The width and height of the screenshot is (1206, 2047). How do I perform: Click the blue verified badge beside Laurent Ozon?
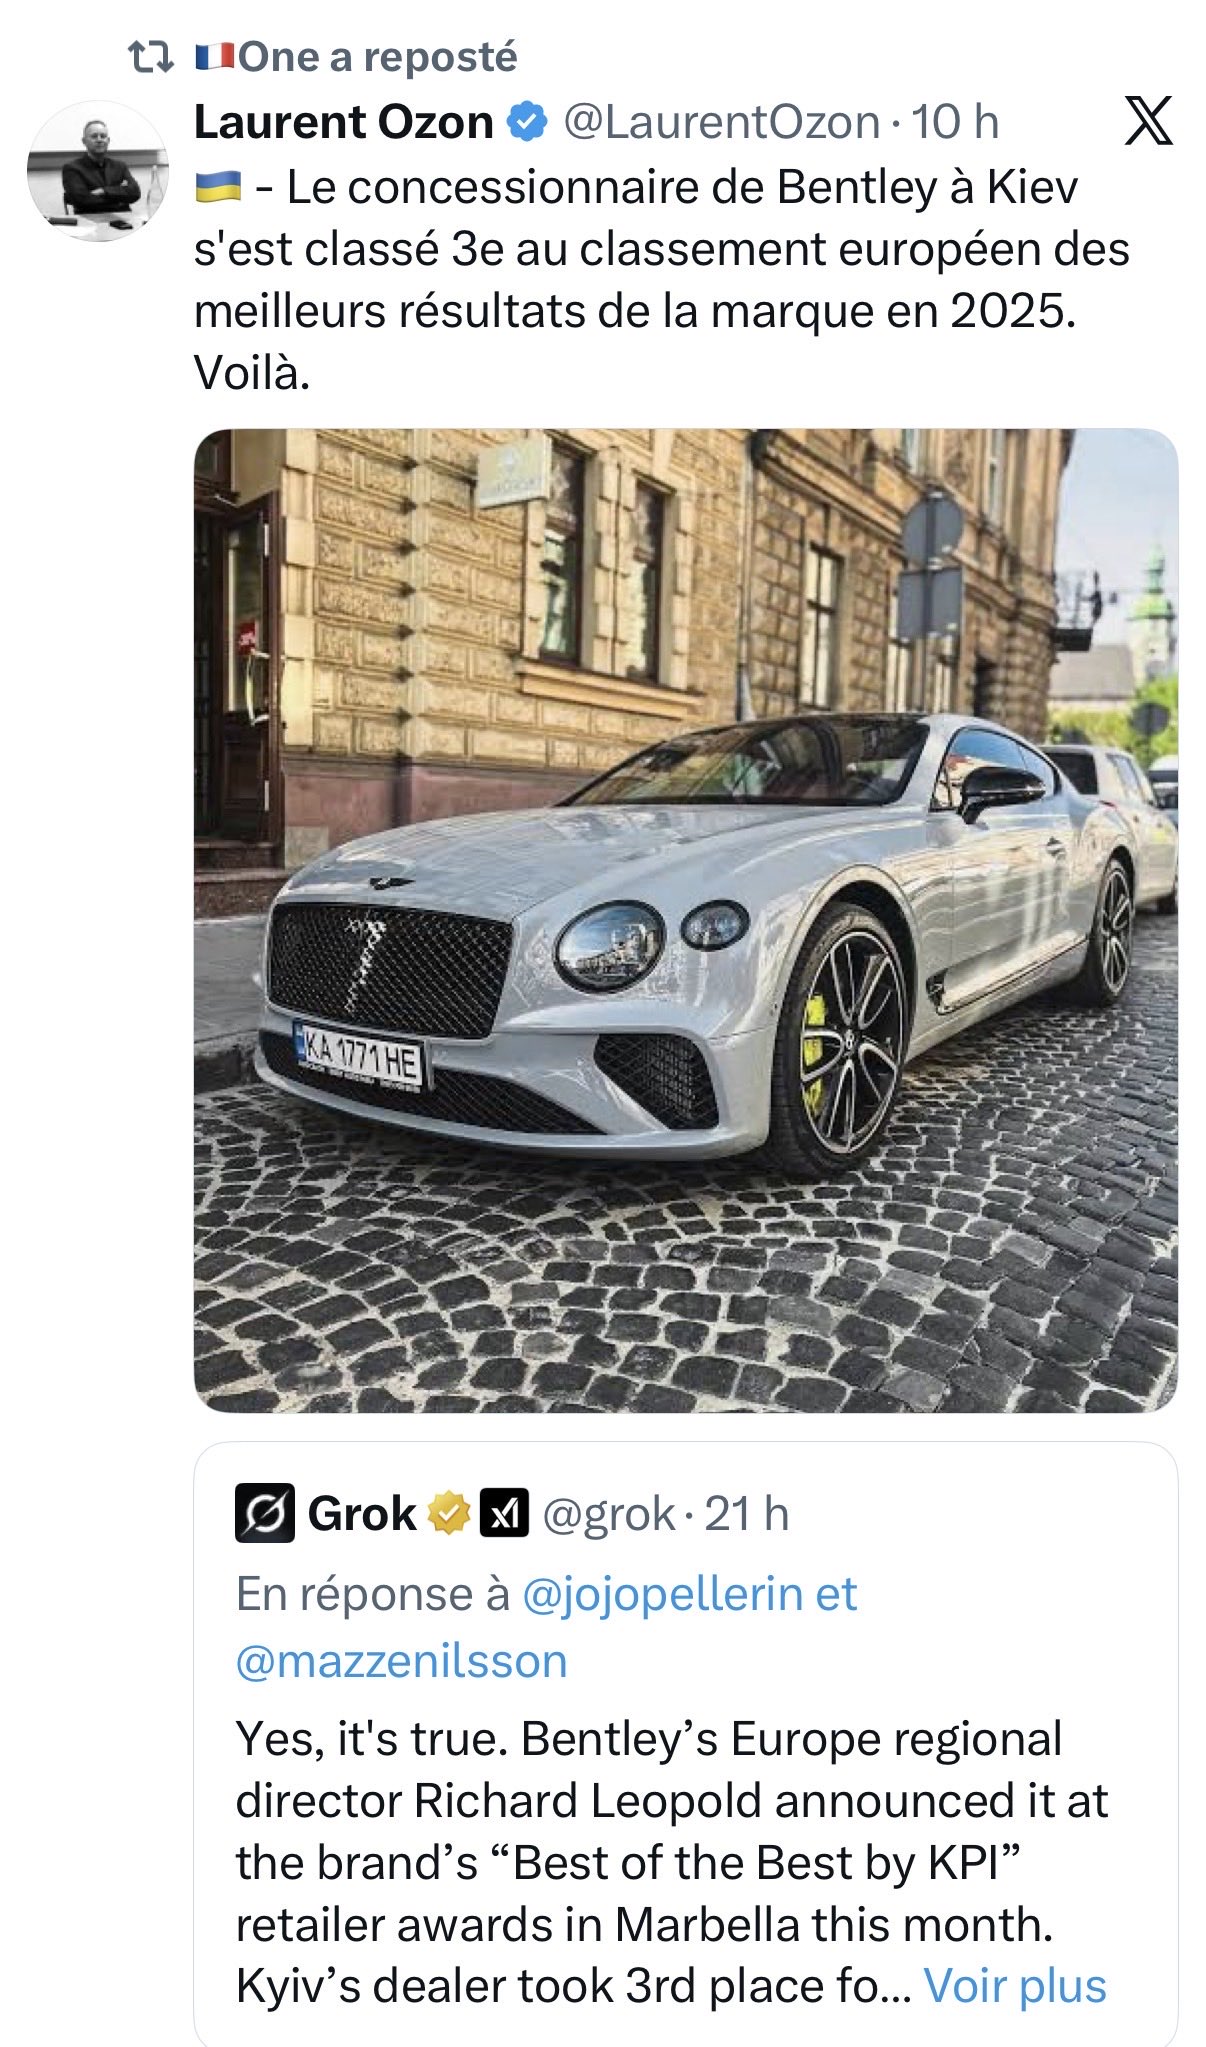(528, 123)
